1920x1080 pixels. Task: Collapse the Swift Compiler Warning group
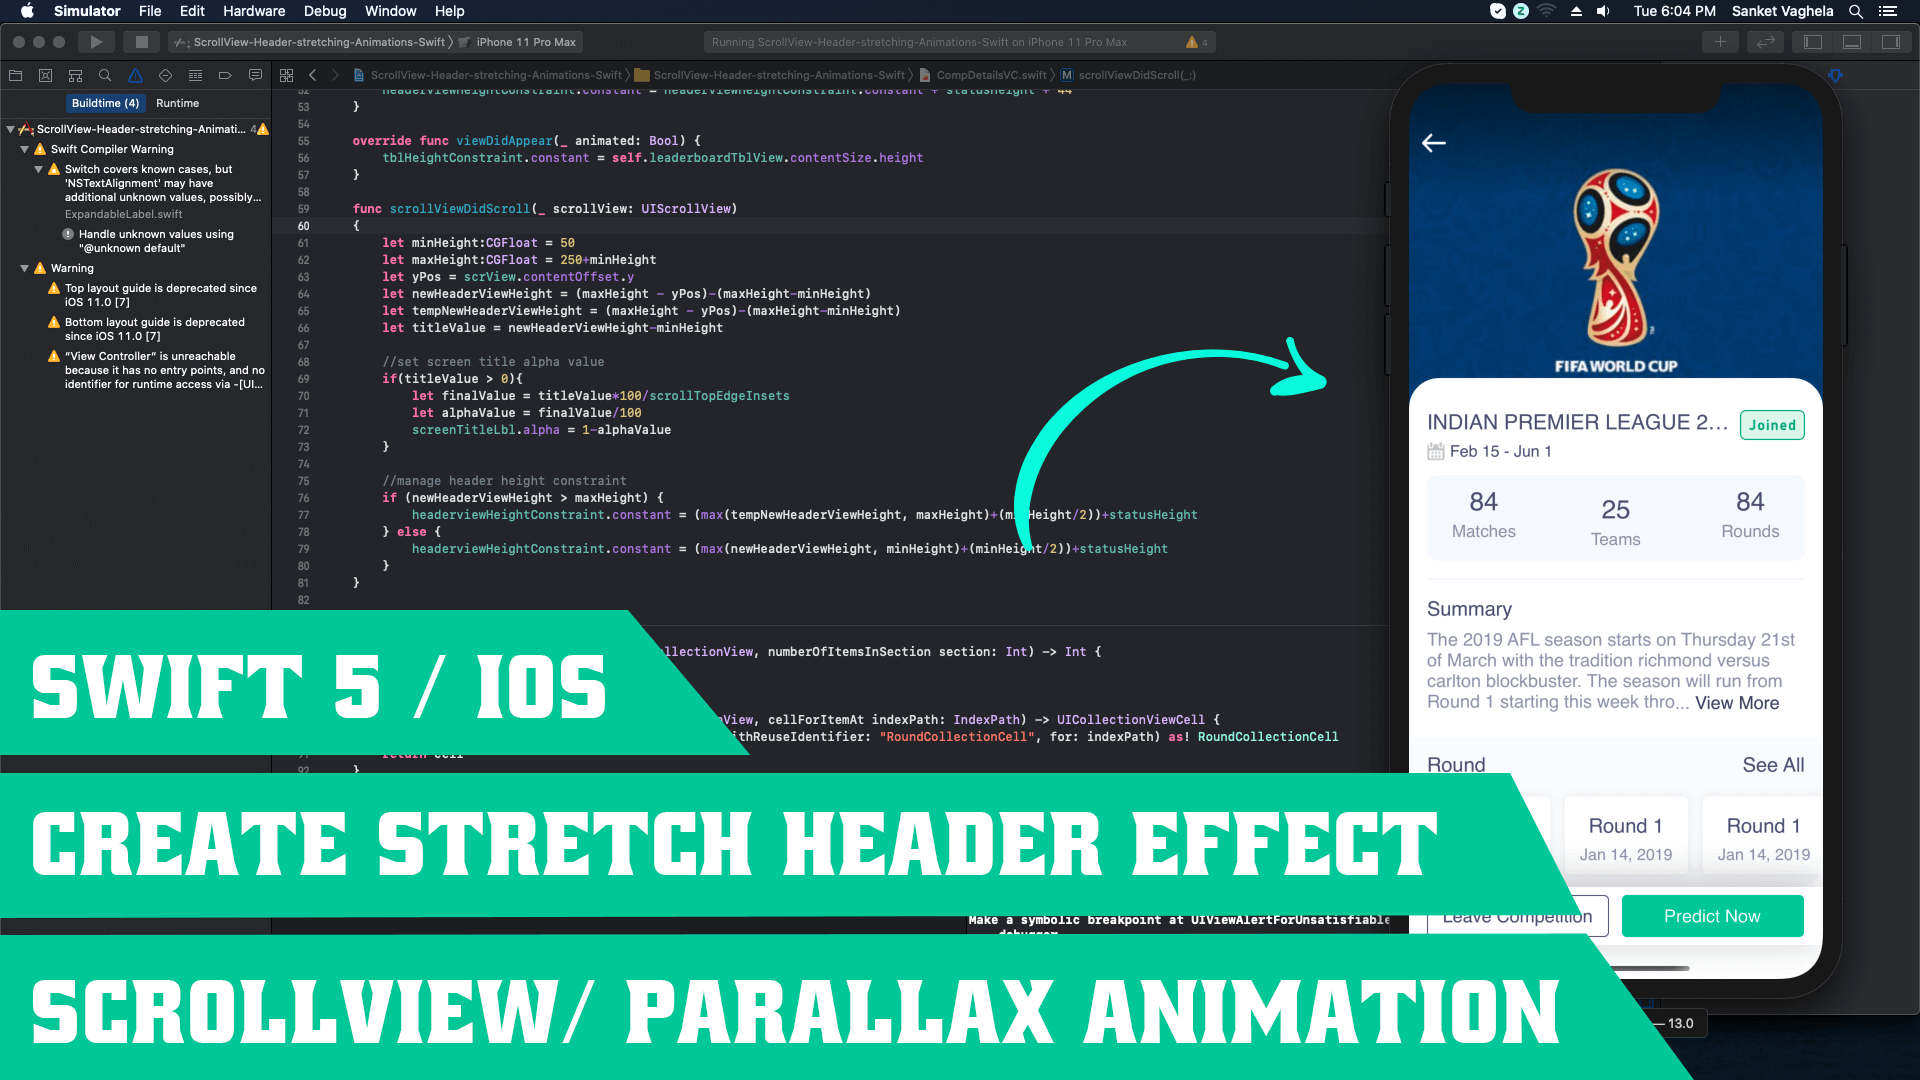point(24,149)
